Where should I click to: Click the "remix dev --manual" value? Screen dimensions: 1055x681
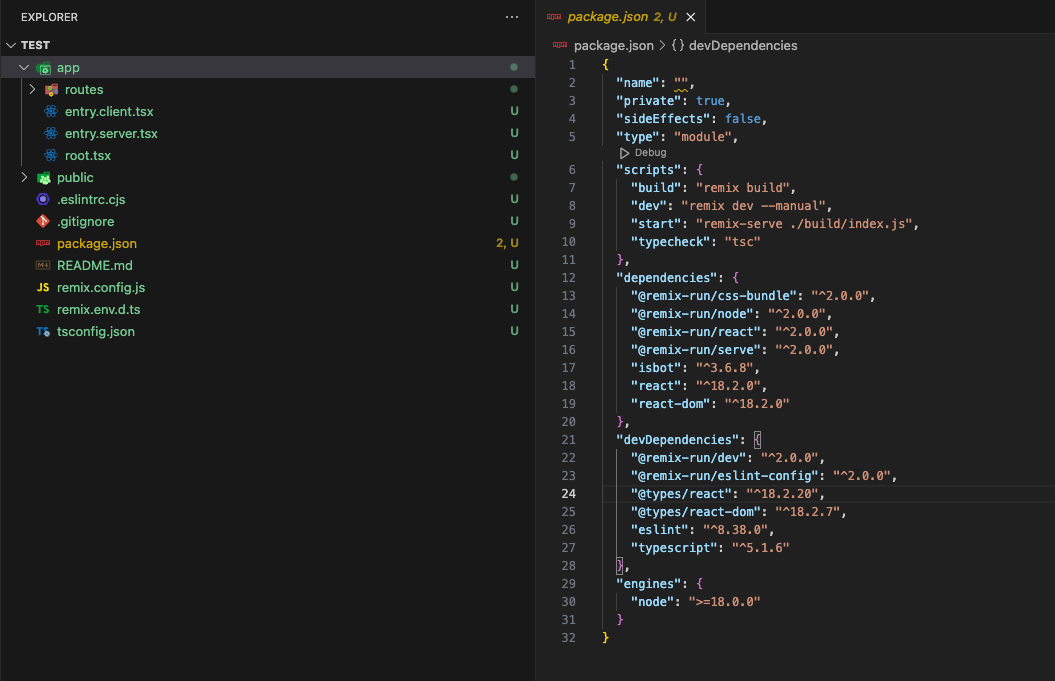(x=754, y=206)
